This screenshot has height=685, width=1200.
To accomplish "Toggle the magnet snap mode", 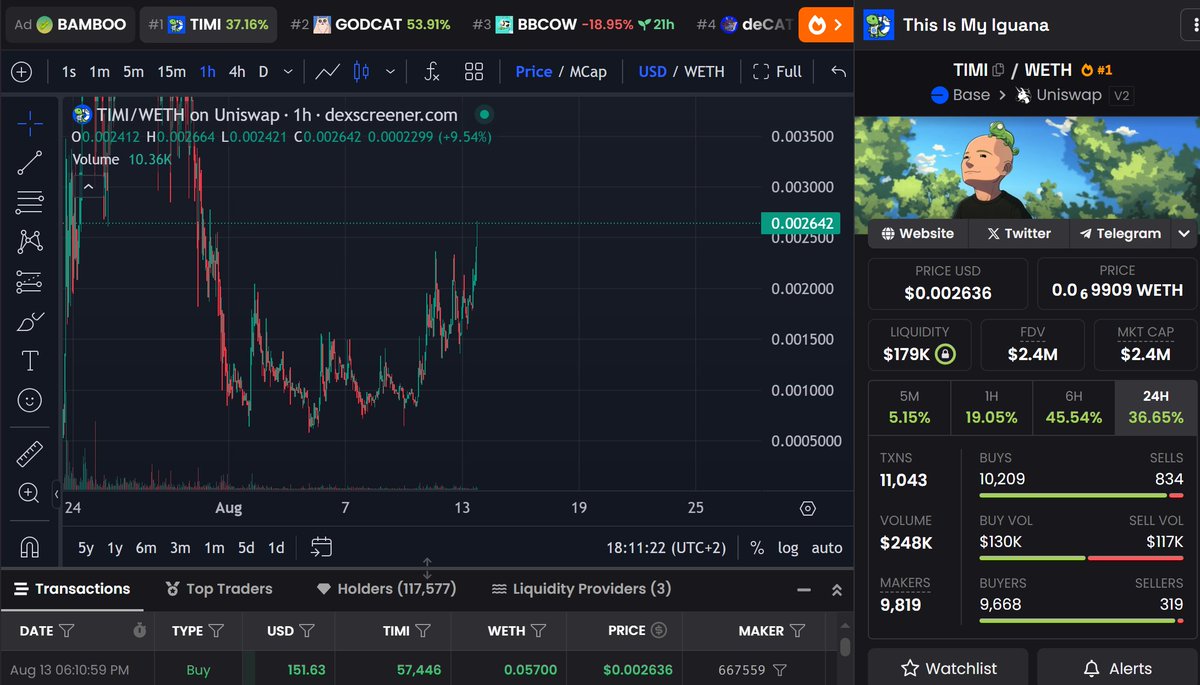I will [x=30, y=547].
